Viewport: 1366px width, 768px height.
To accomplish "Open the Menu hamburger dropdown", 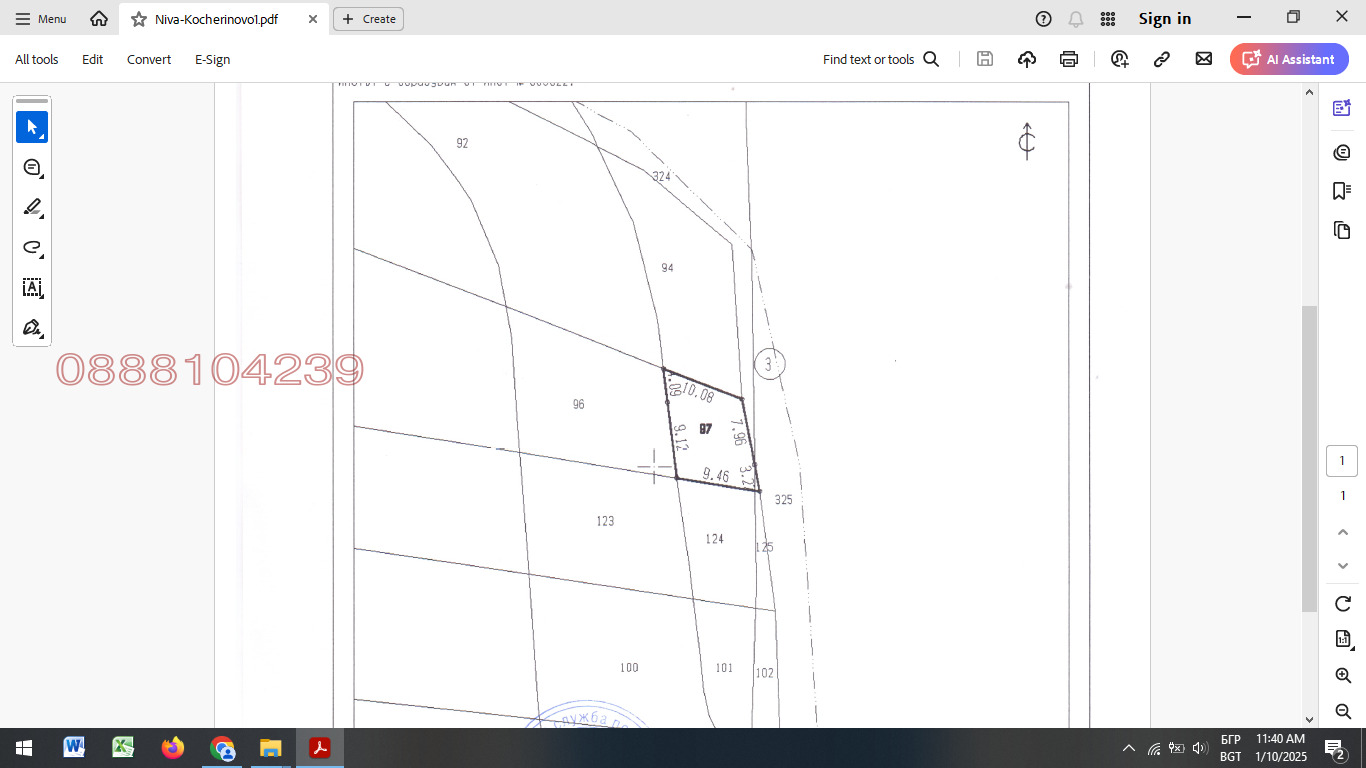I will (41, 19).
